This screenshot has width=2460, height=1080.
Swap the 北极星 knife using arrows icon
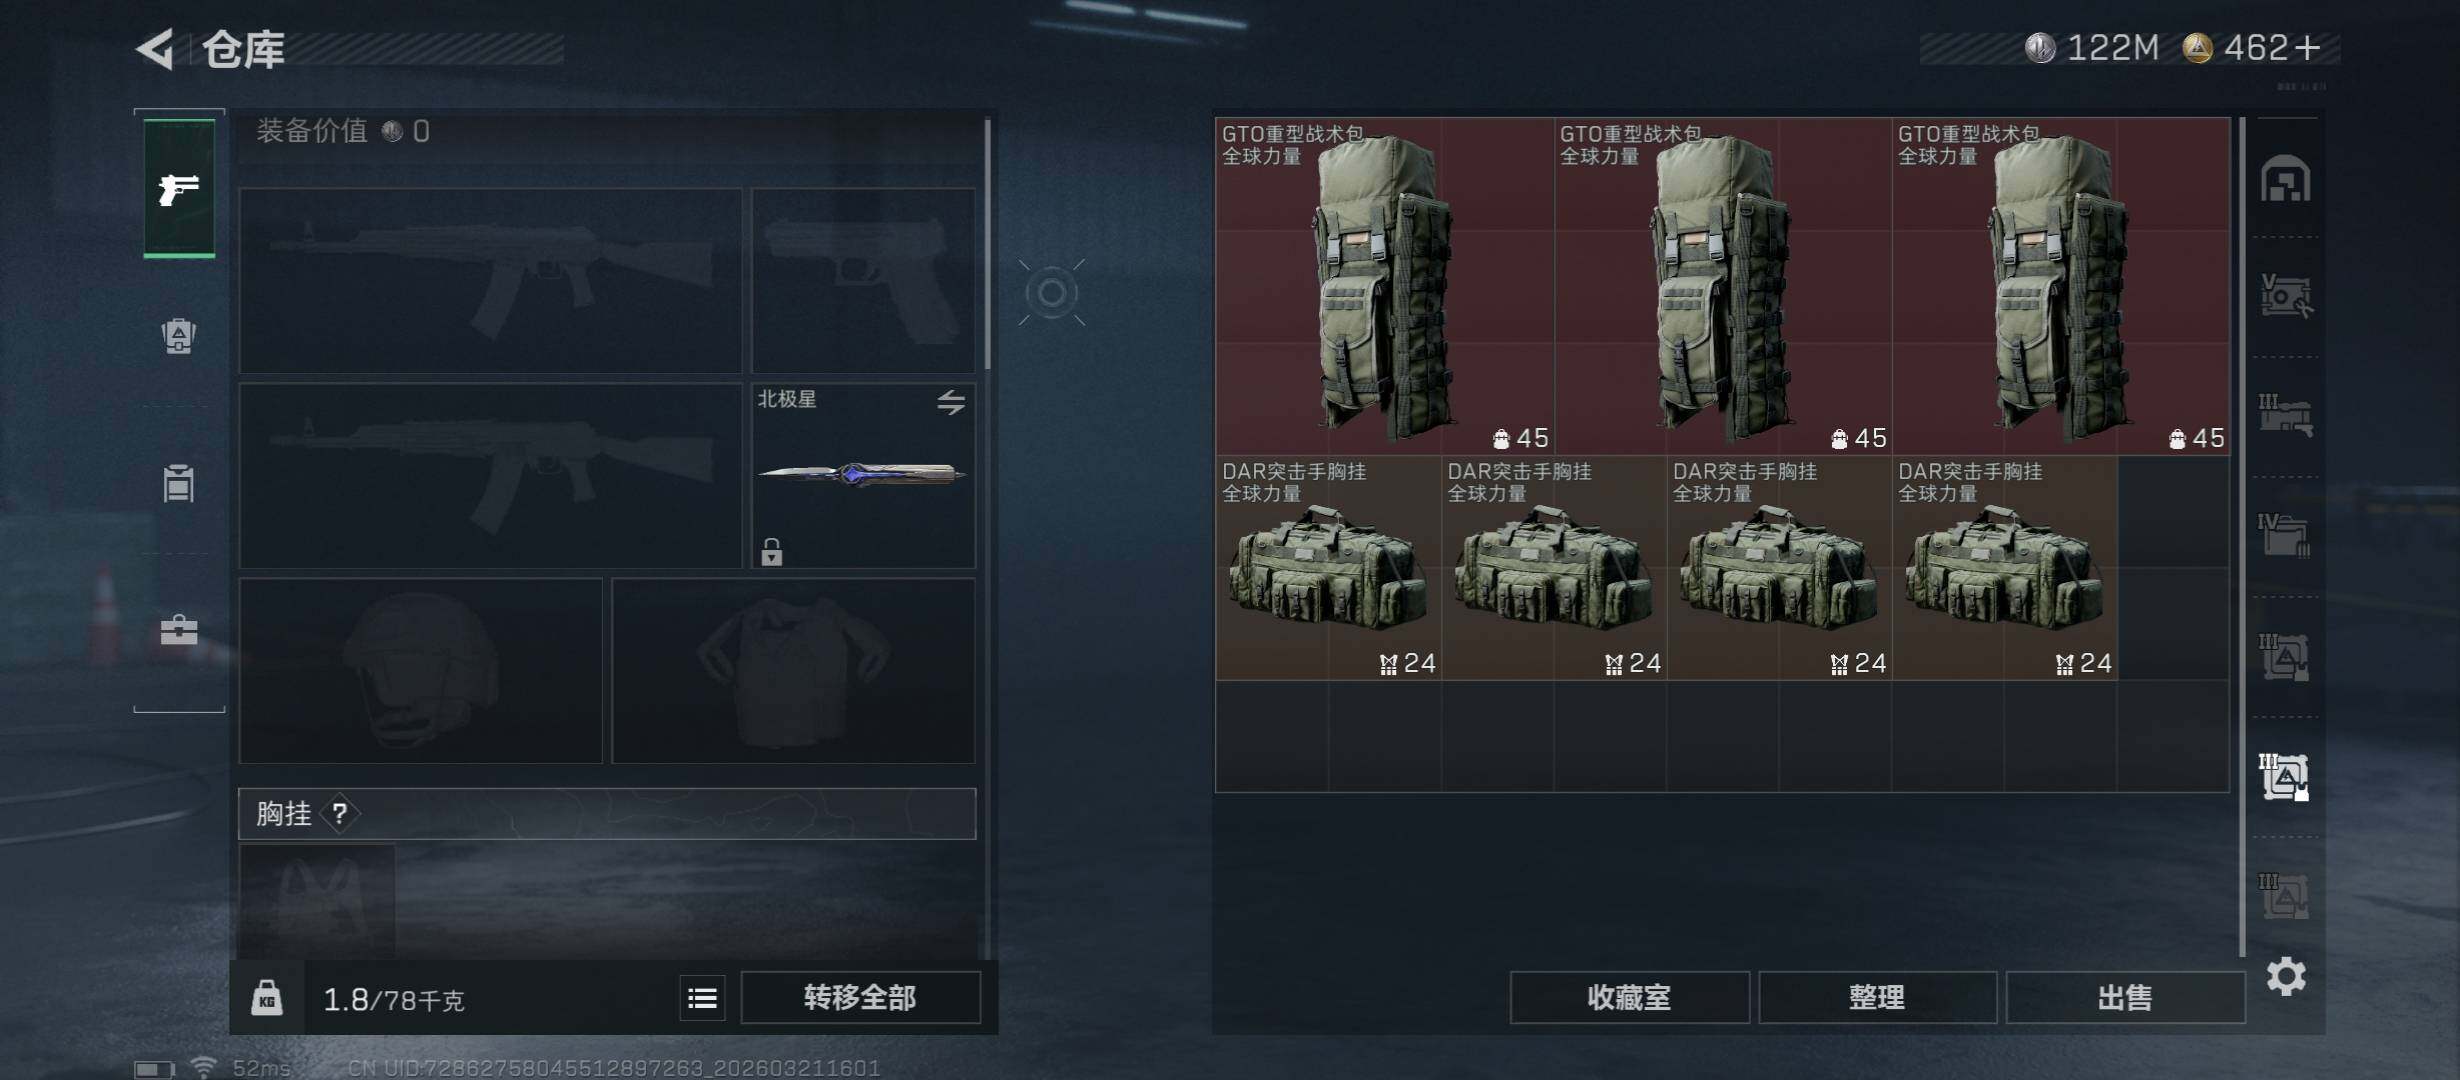pos(951,402)
